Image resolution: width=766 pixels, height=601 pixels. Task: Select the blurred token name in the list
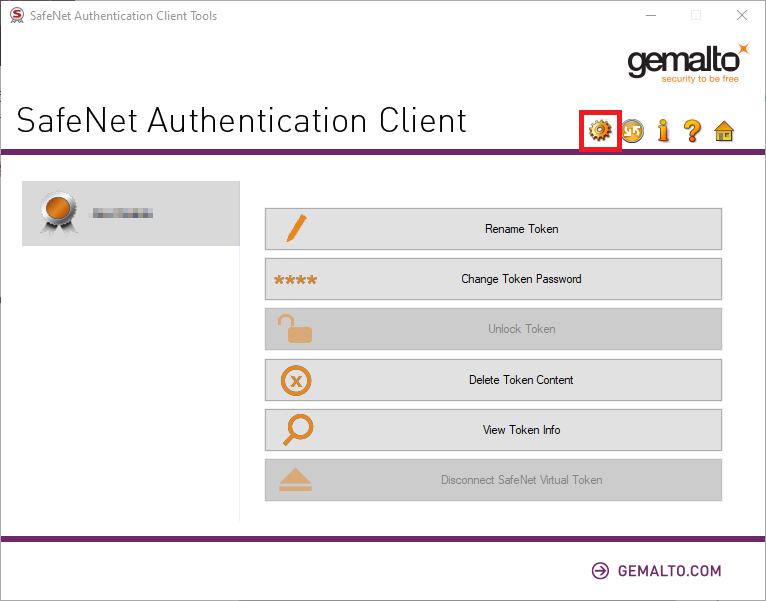pos(122,213)
